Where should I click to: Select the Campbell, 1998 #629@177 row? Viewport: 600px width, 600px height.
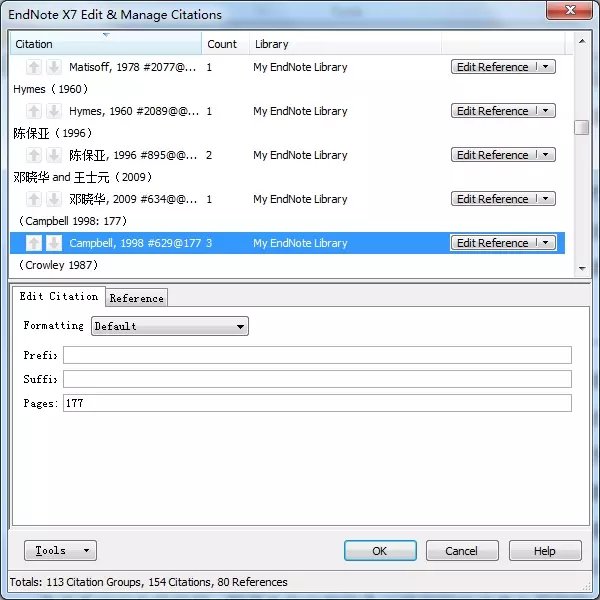click(x=287, y=243)
